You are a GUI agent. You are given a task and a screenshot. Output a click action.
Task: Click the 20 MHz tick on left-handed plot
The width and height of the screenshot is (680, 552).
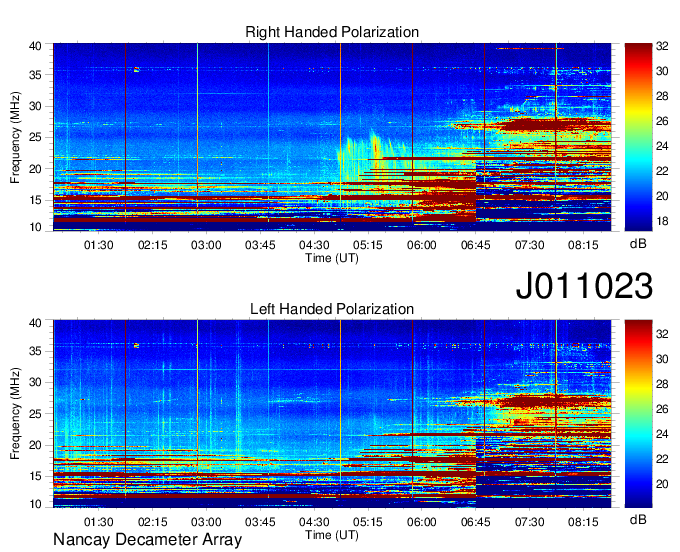point(35,445)
